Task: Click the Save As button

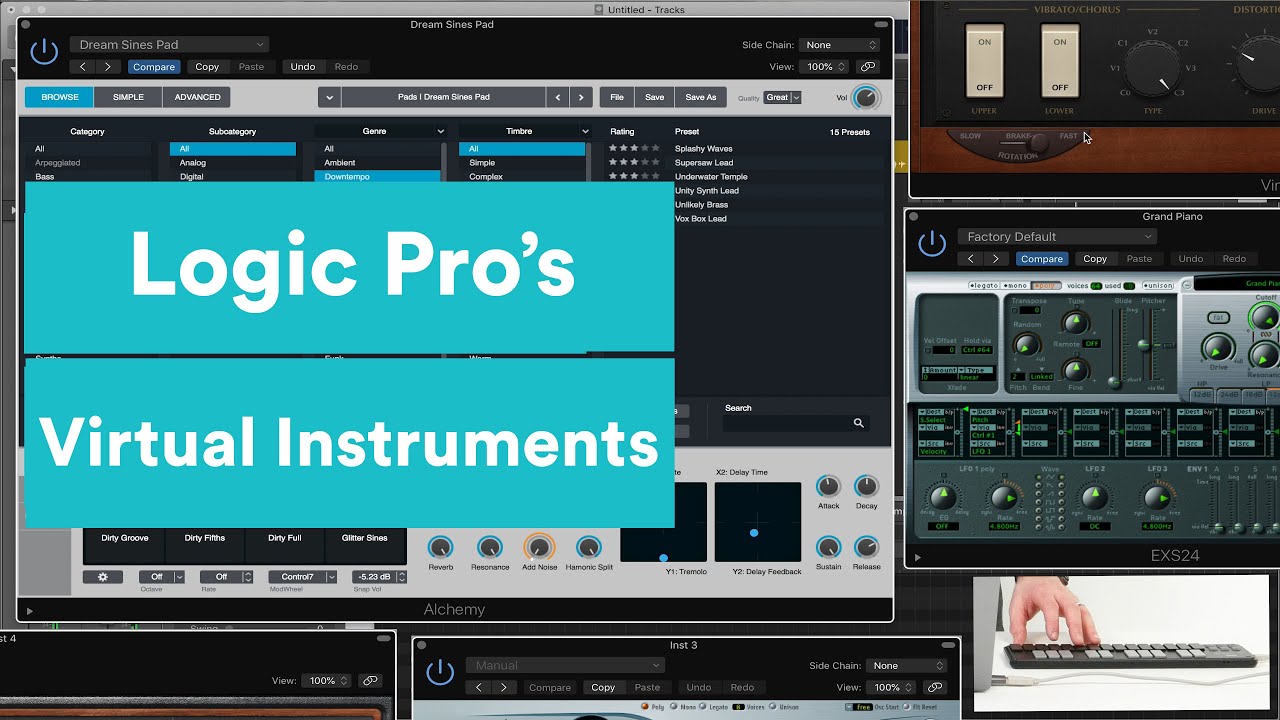Action: [x=700, y=97]
